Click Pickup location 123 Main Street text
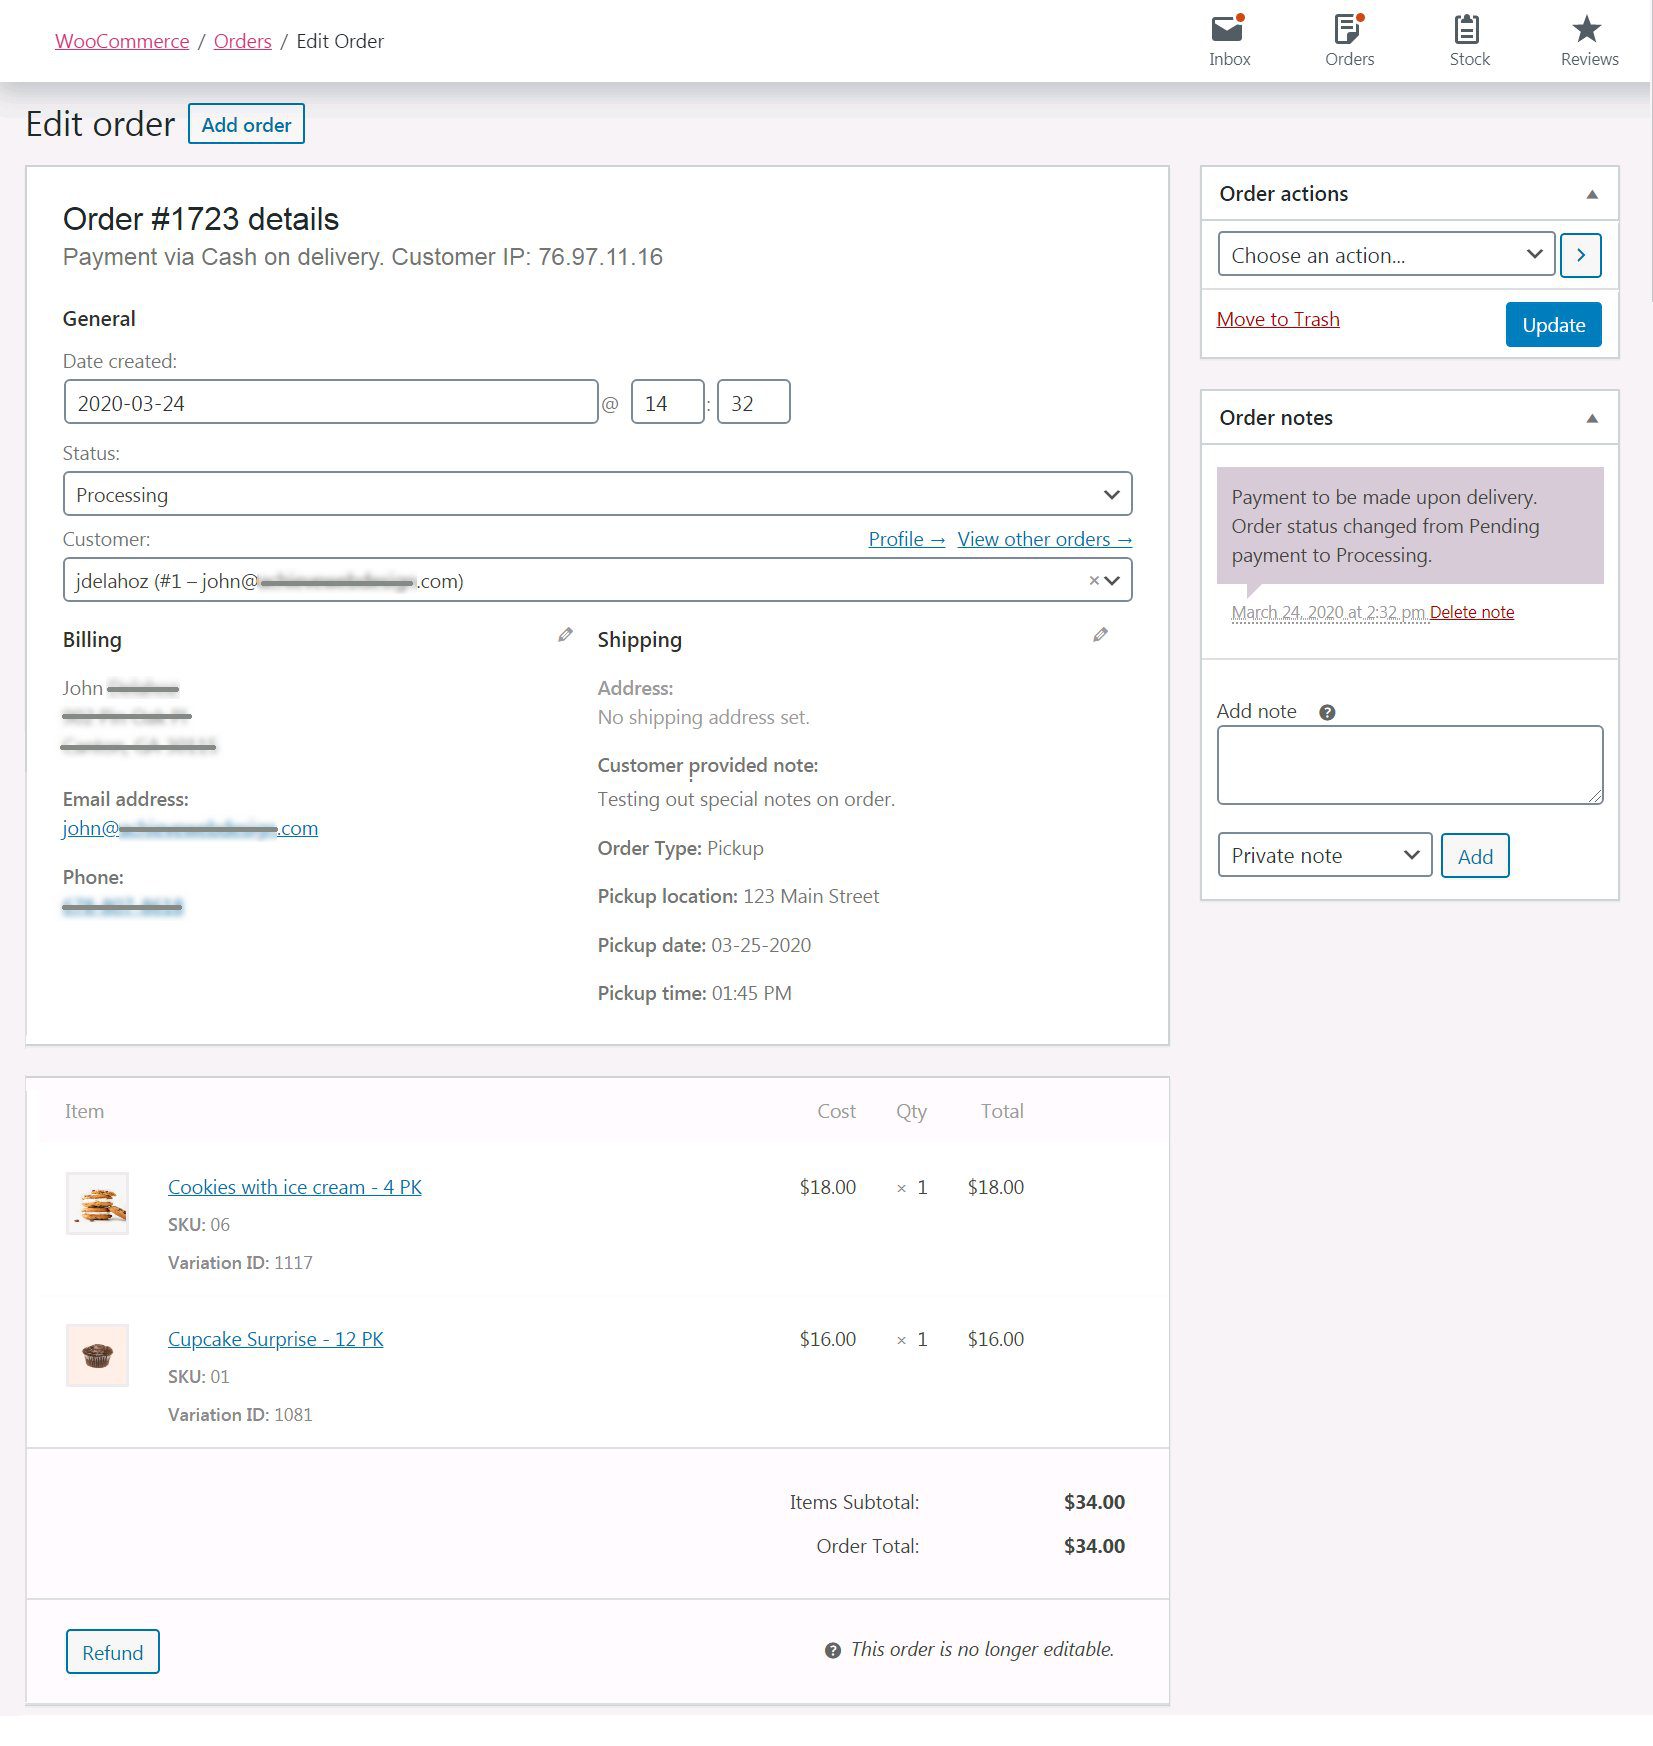 pos(739,896)
